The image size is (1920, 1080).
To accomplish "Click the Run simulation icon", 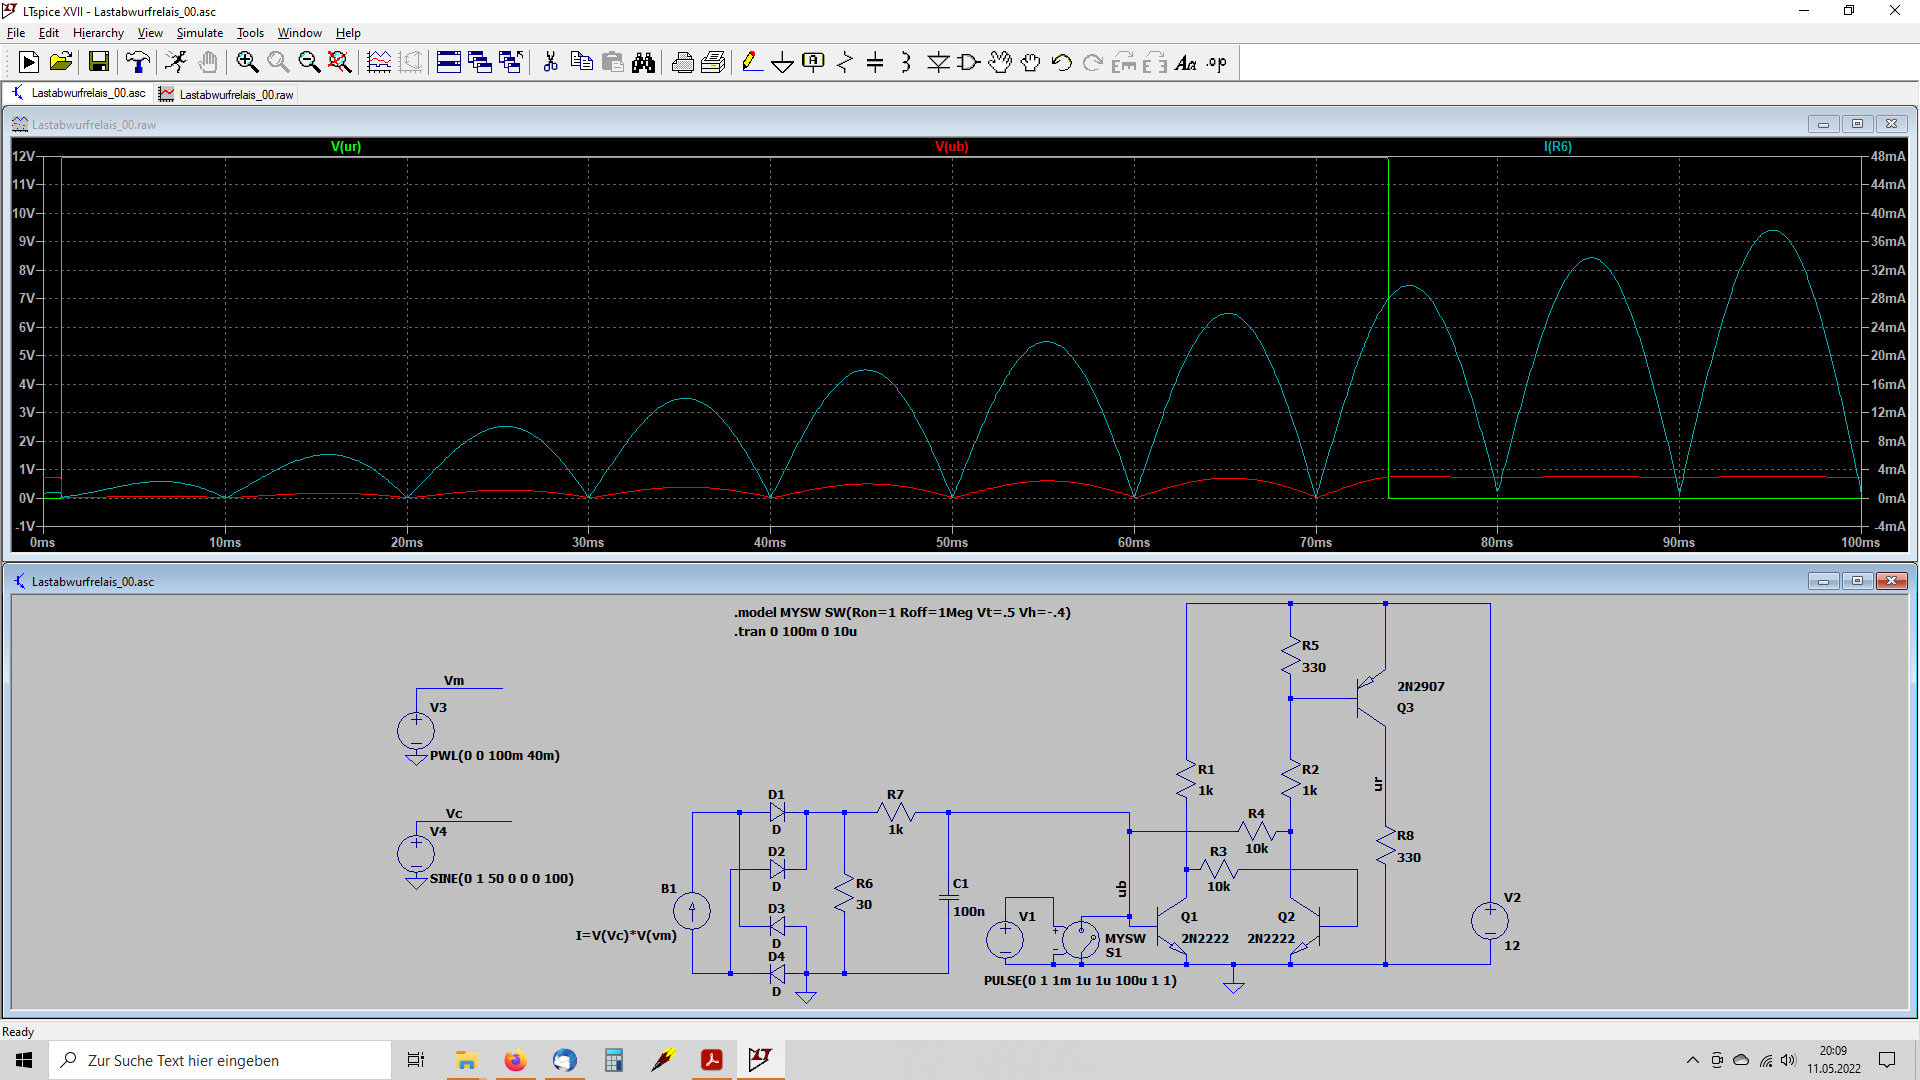I will 29,63.
